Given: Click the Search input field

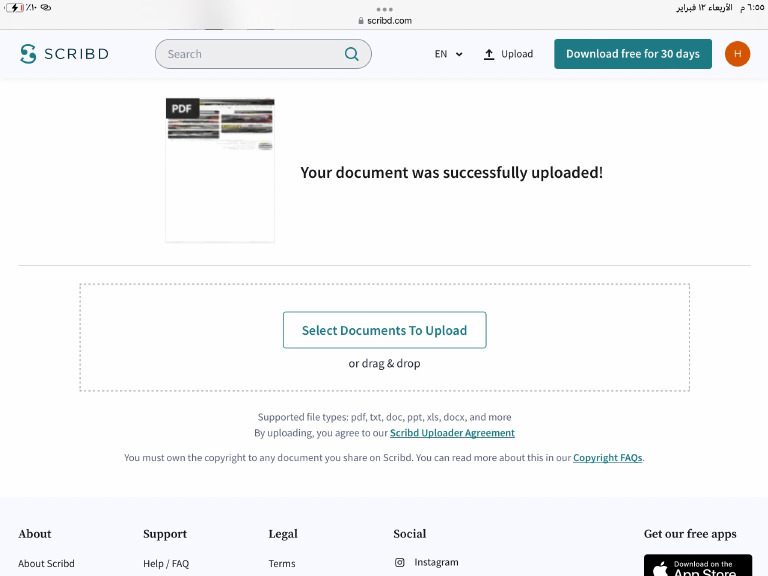Looking at the screenshot, I should (263, 54).
